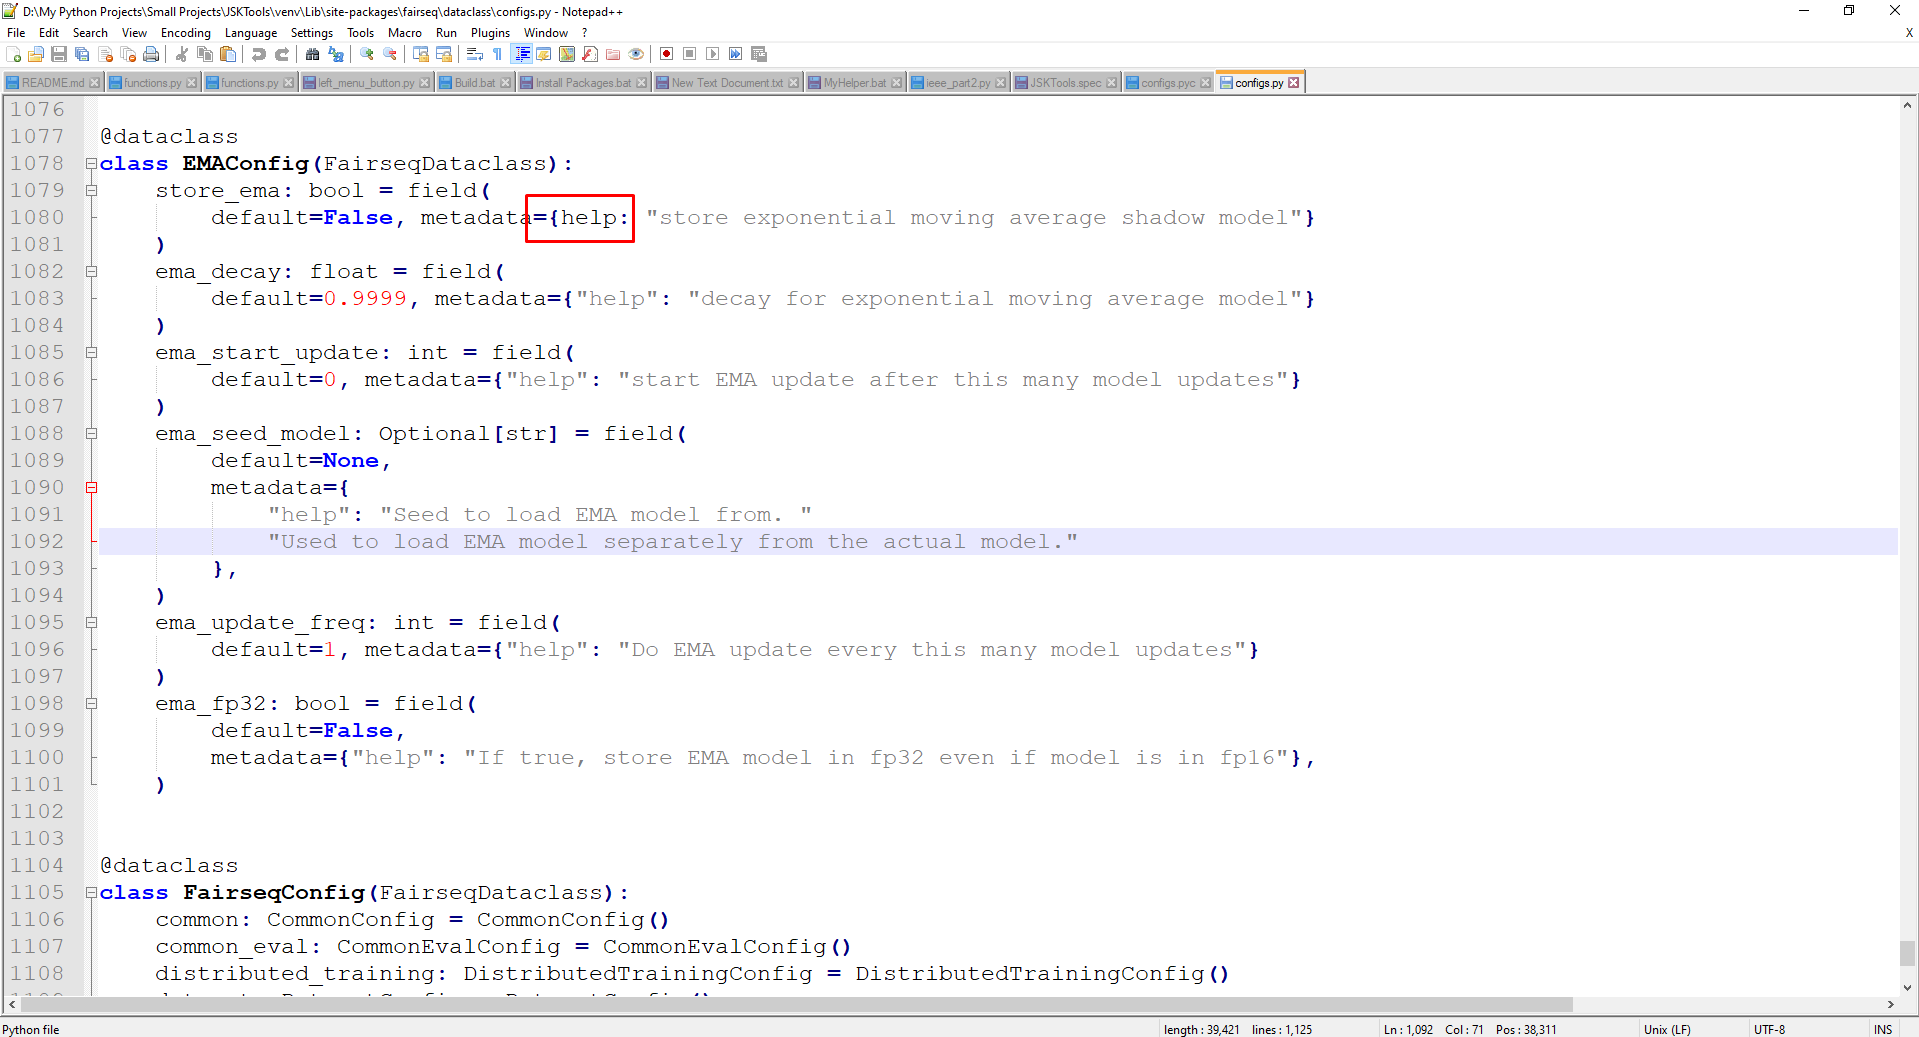Viewport: 1919px width, 1037px height.
Task: Start recording a macro
Action: 666,54
